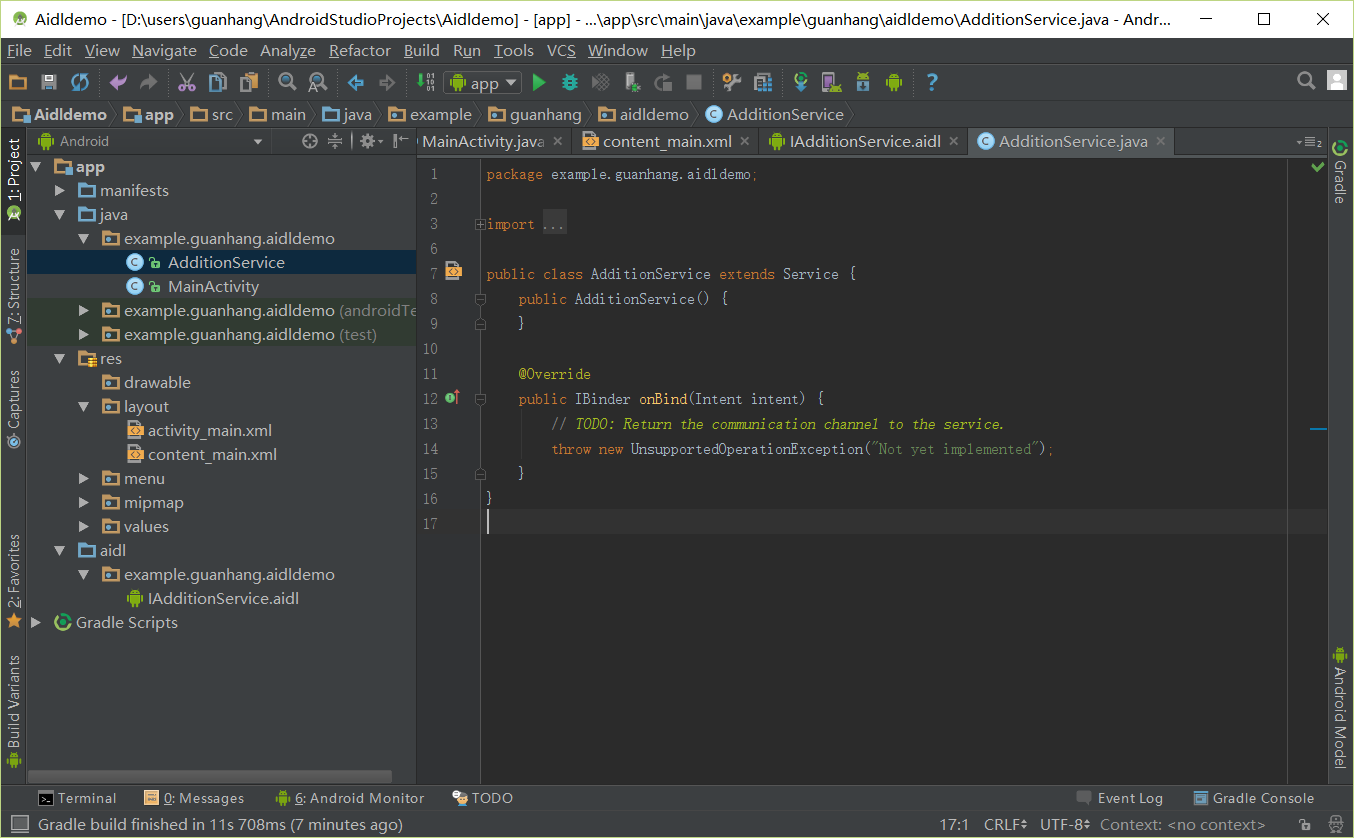Click the Replace magnifier-with-A icon

pos(317,82)
